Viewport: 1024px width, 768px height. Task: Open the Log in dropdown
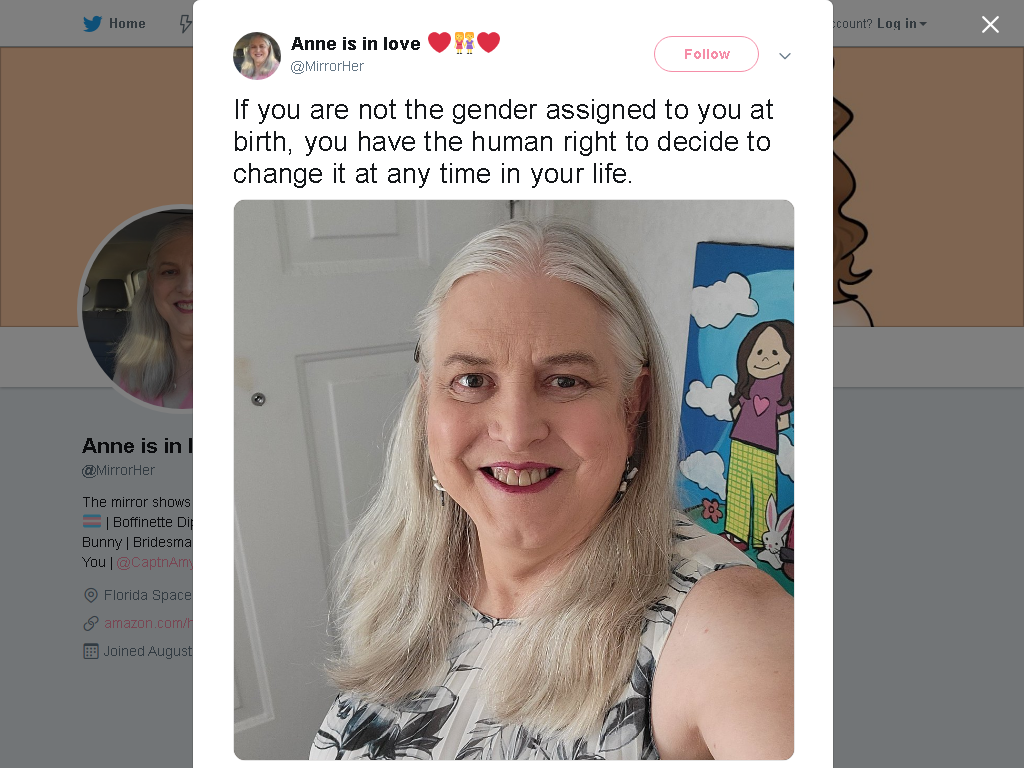coord(901,24)
